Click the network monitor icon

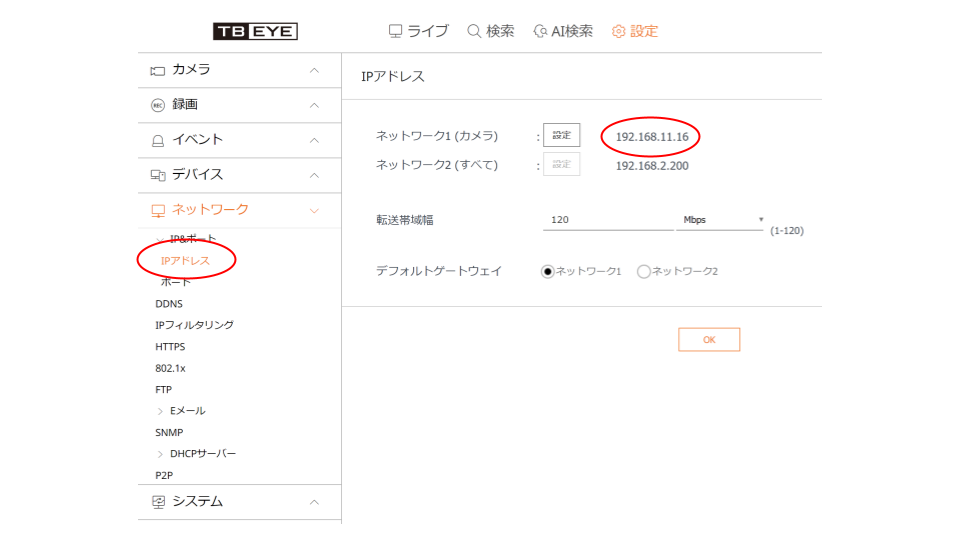(158, 211)
